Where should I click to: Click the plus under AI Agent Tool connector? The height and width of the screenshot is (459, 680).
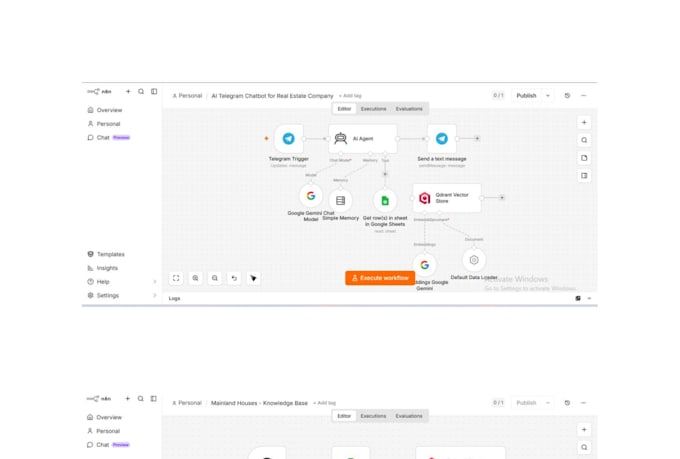[385, 174]
